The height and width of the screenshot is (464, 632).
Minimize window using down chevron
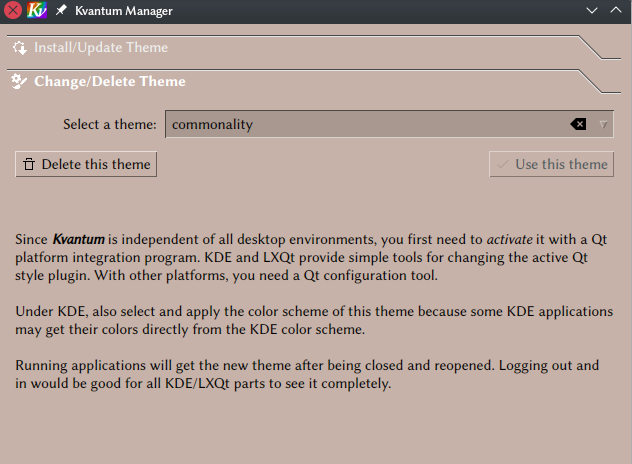(x=592, y=10)
